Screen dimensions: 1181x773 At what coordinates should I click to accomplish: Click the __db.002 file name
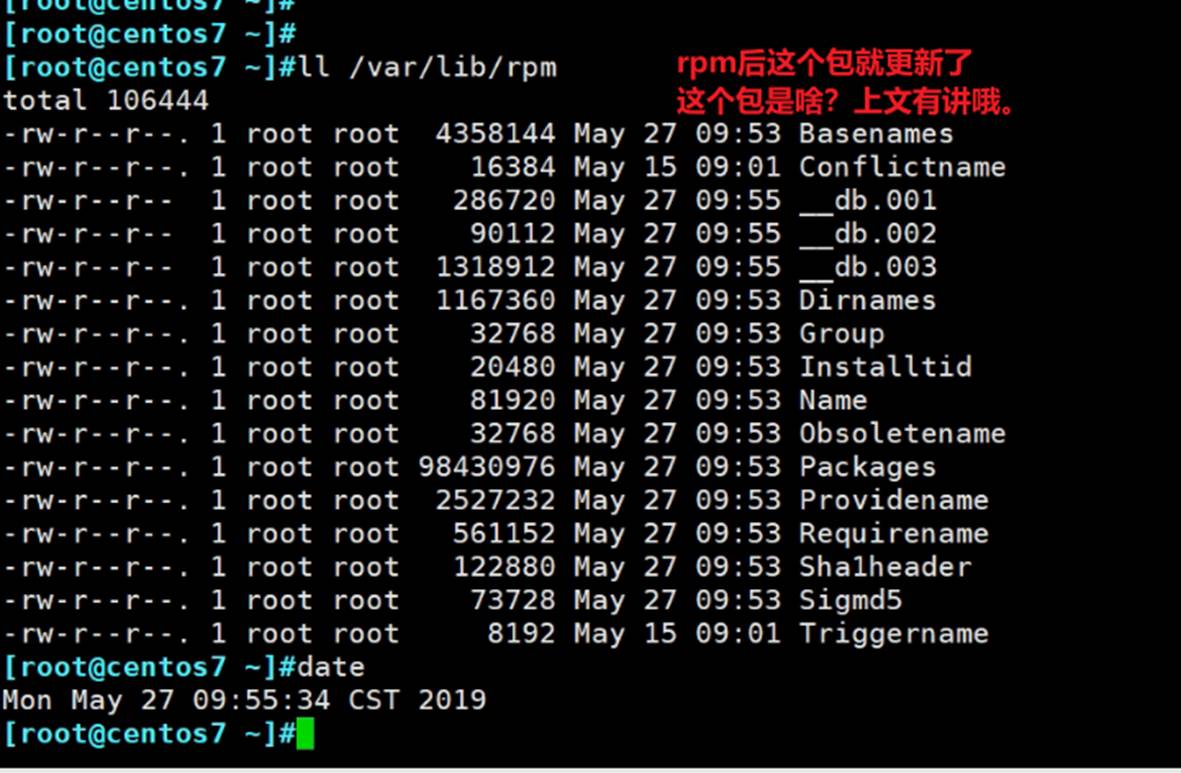point(867,234)
